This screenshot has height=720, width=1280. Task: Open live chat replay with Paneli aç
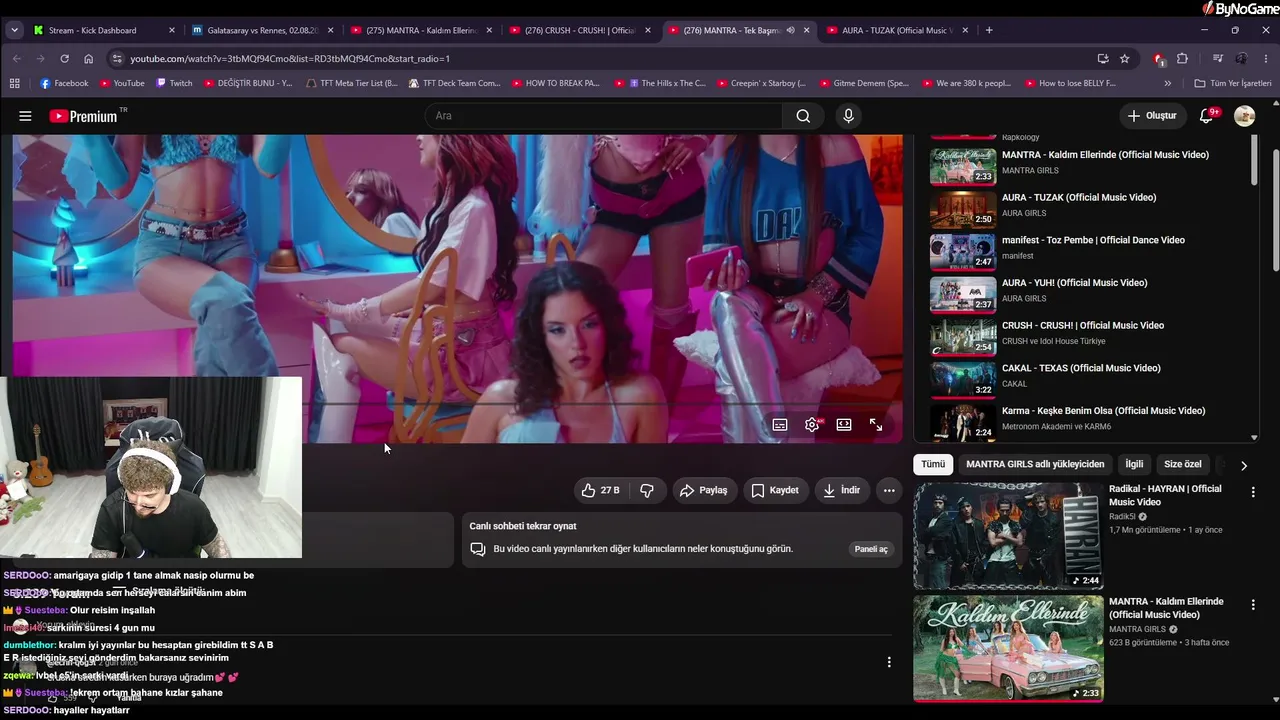[x=871, y=549]
